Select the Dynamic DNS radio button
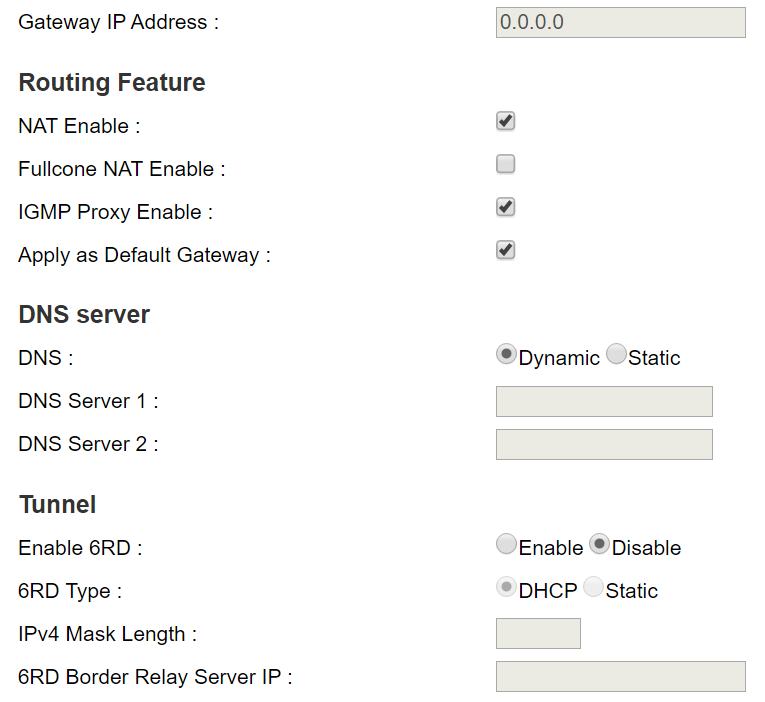765x702 pixels. coord(507,354)
